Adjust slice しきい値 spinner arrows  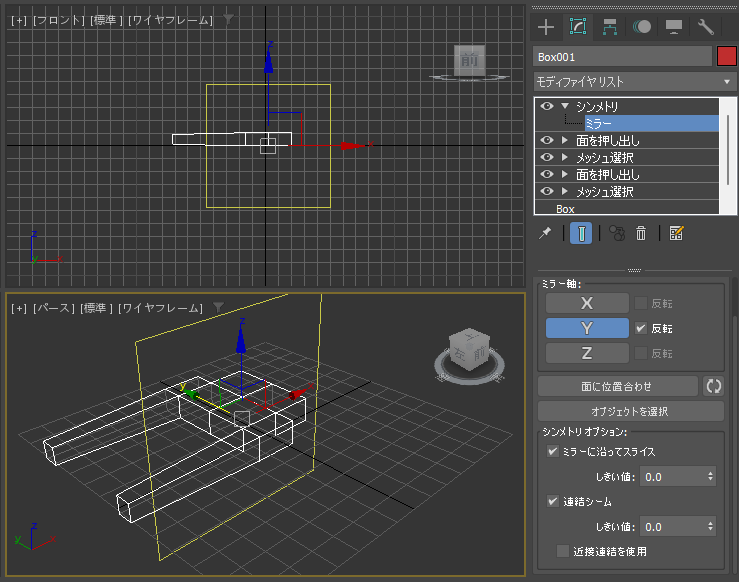tap(710, 477)
